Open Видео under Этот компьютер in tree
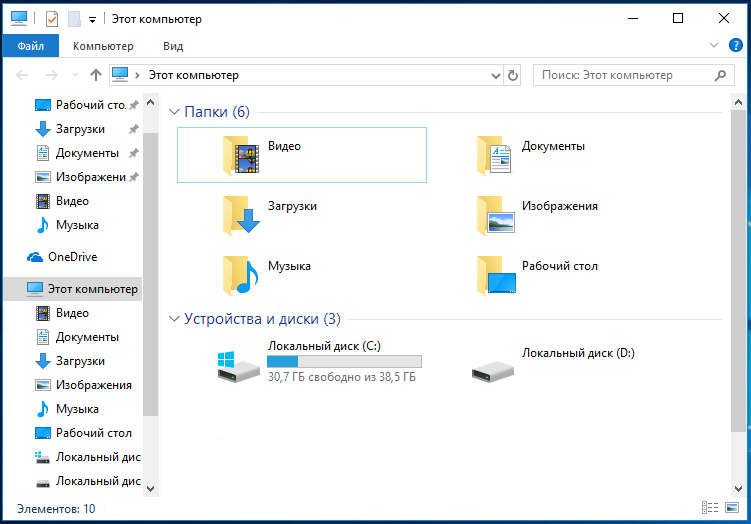The width and height of the screenshot is (751, 524). tap(62, 313)
